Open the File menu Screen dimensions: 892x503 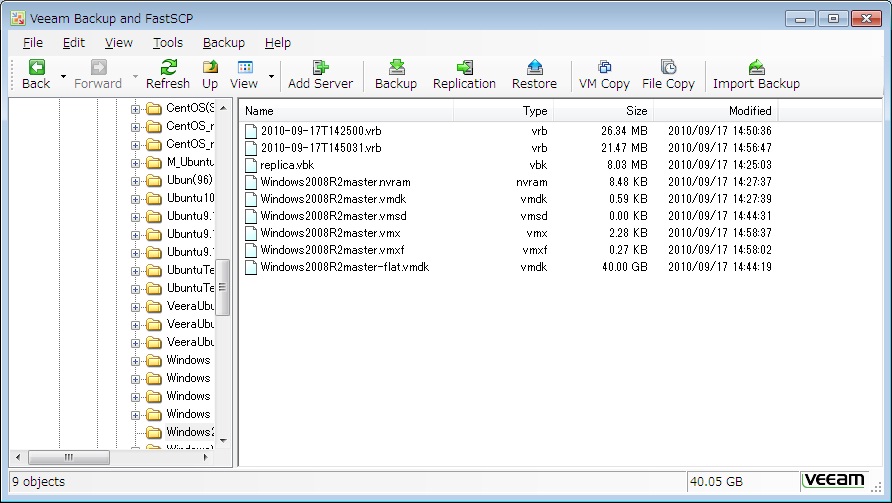tap(33, 43)
